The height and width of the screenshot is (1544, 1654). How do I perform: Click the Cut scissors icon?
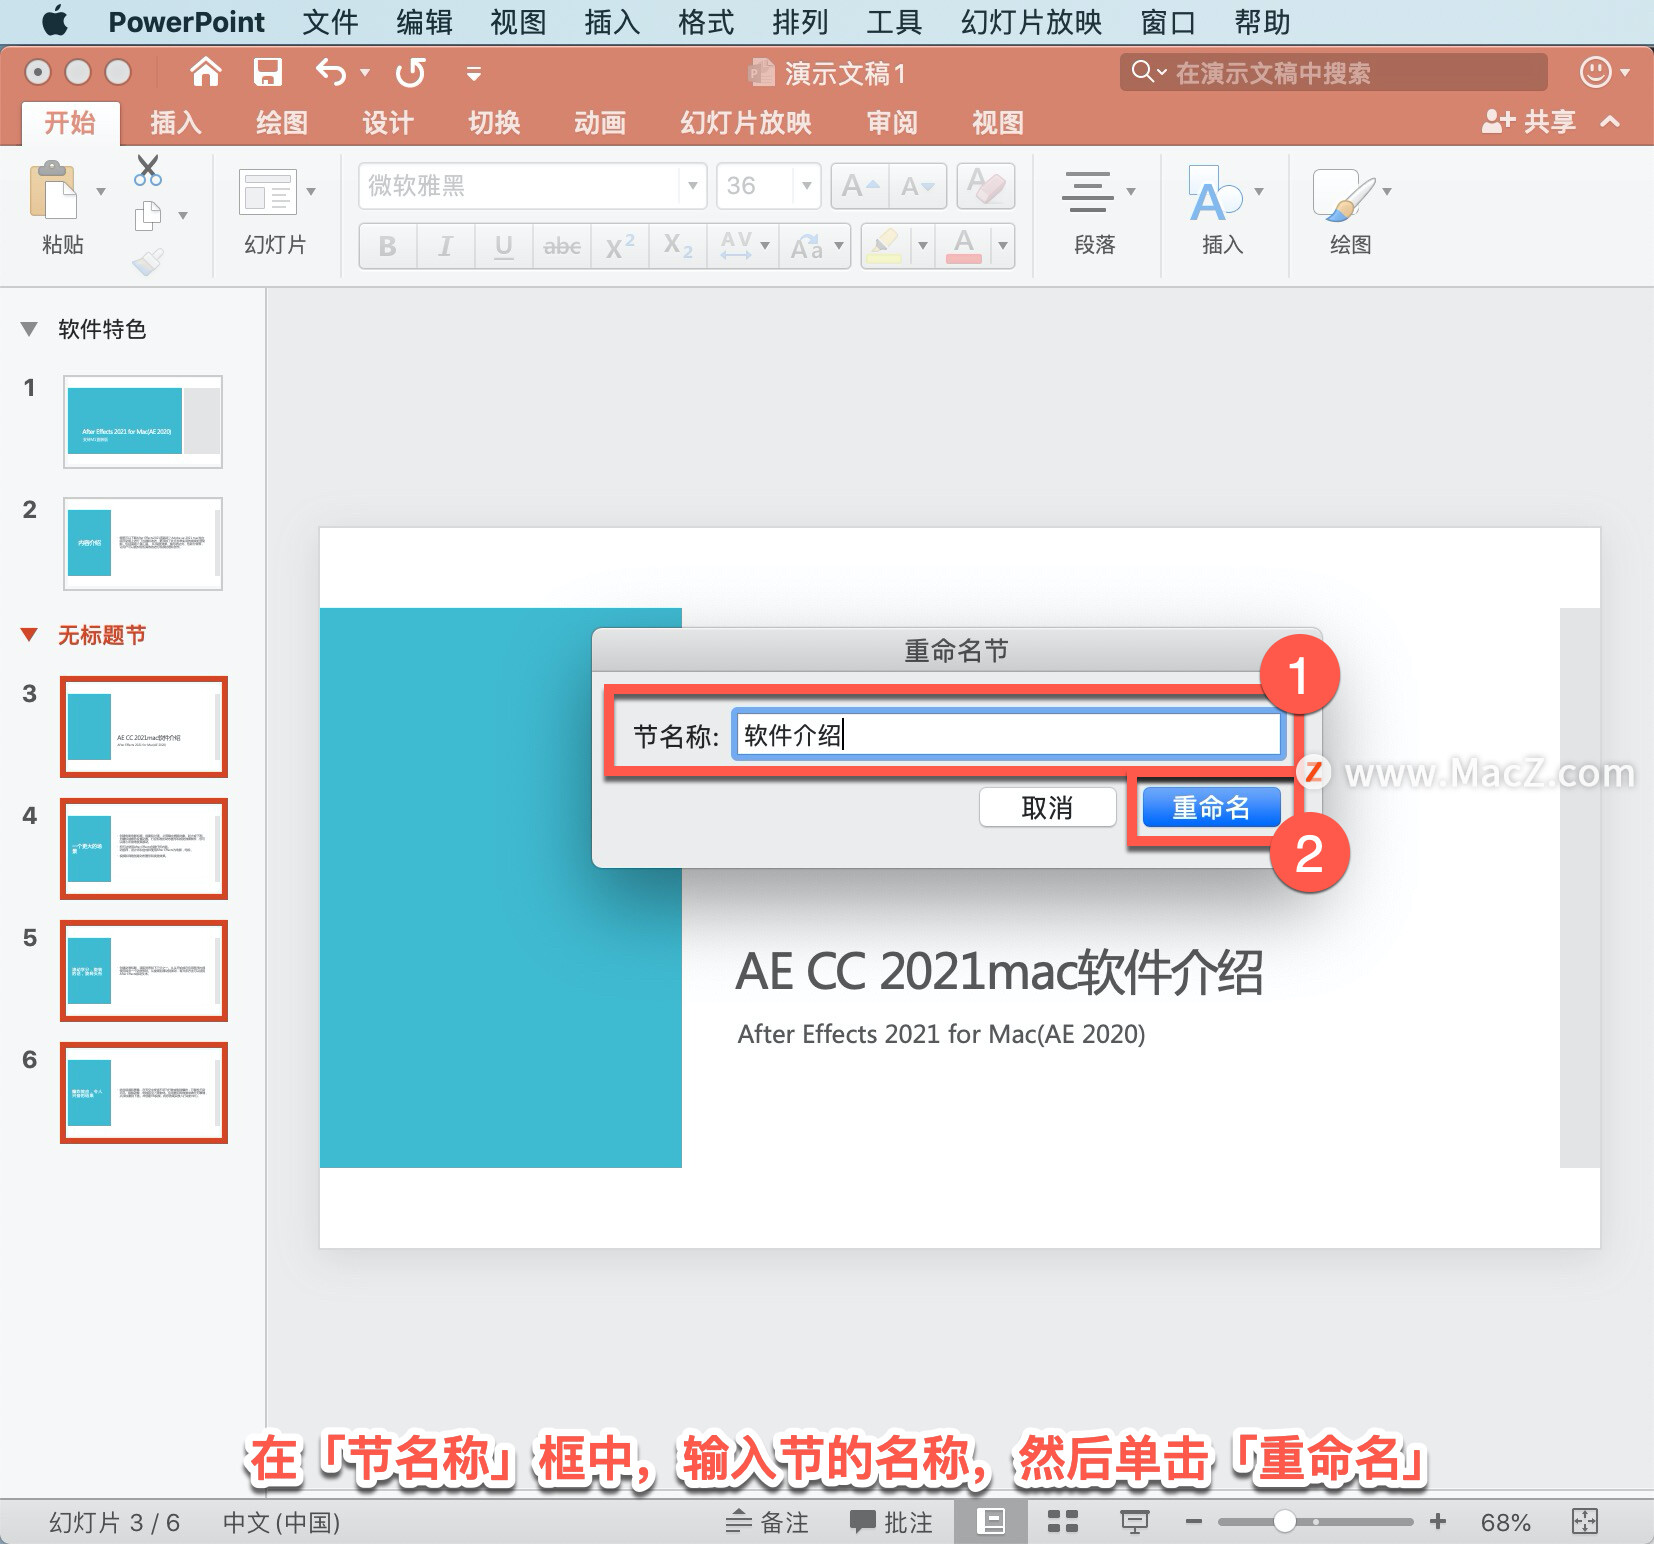coord(148,171)
